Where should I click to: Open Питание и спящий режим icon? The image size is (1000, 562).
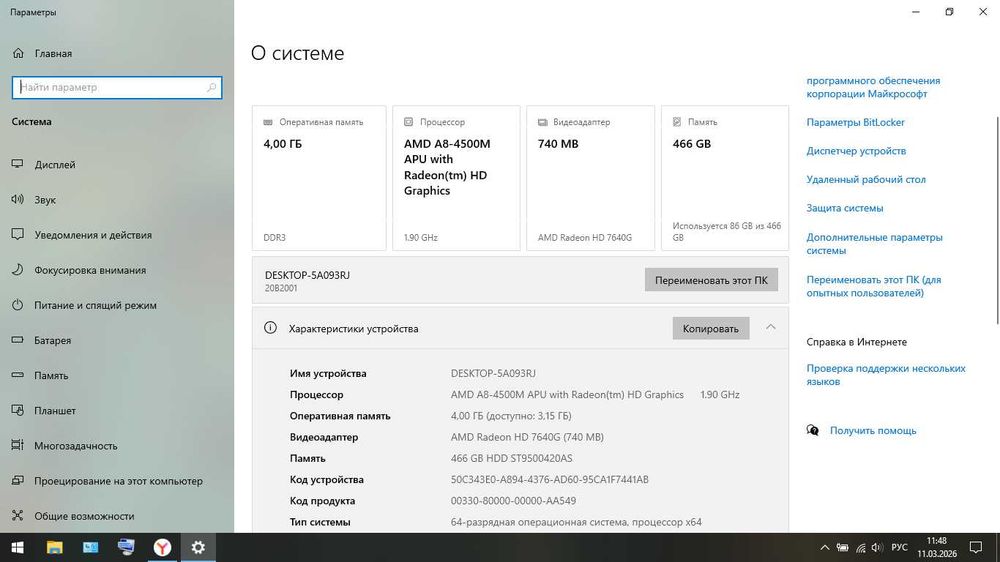point(18,305)
